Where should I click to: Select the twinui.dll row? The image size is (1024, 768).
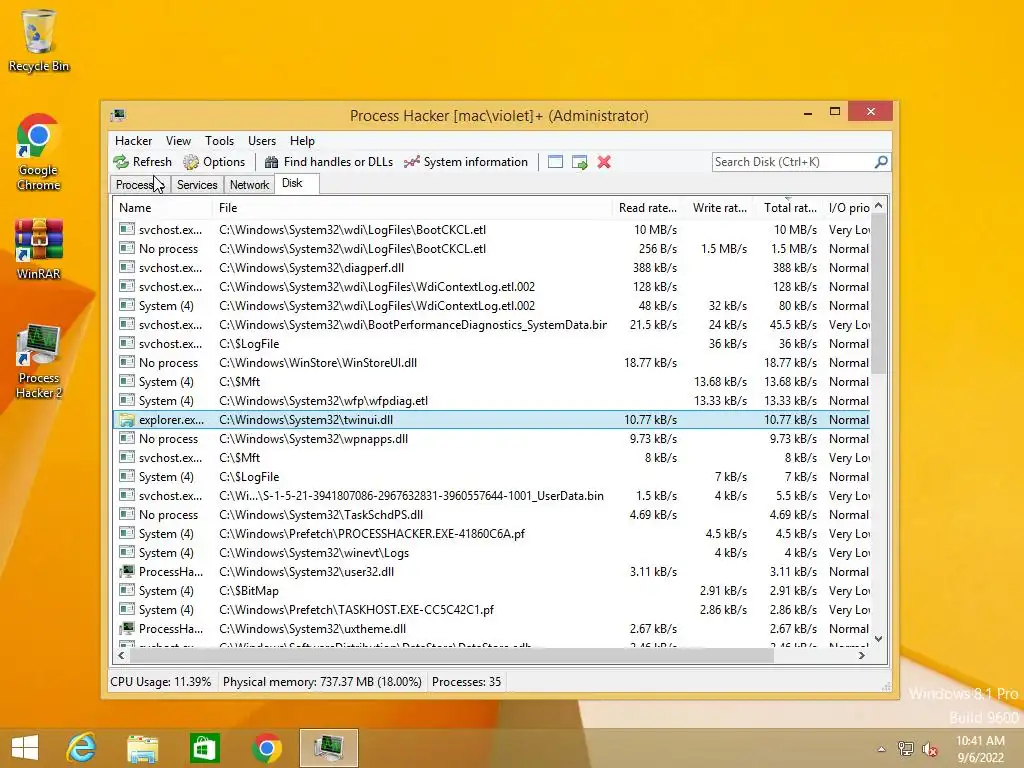tap(492, 420)
